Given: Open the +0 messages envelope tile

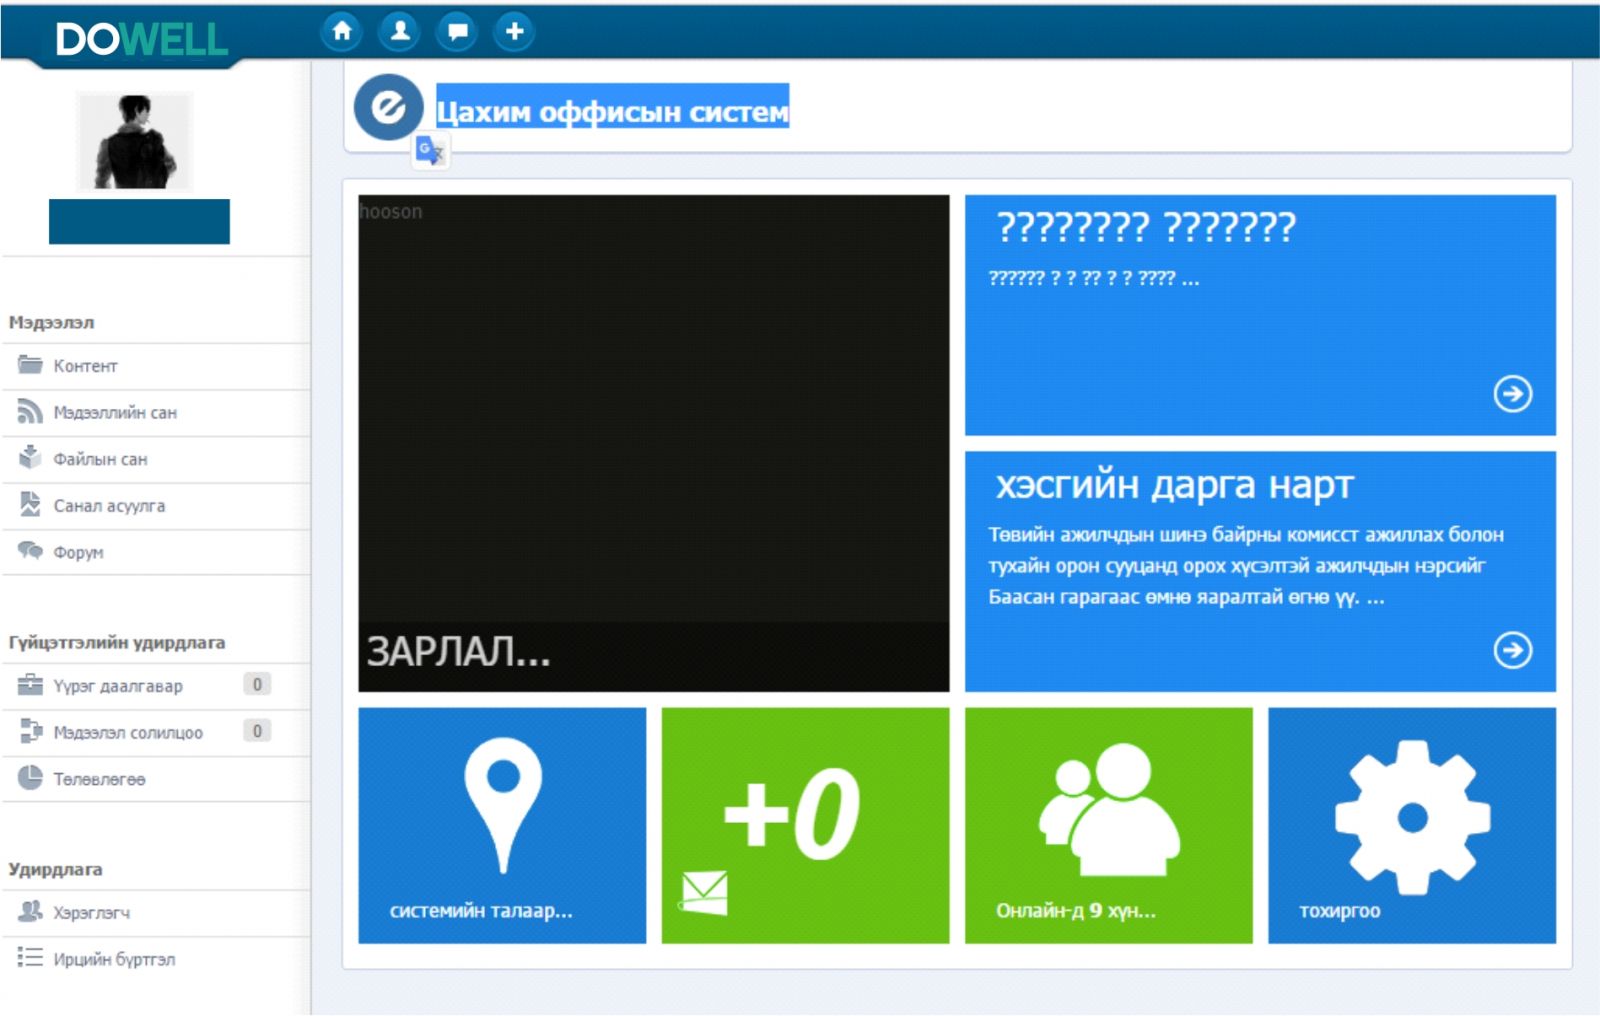Looking at the screenshot, I should [805, 825].
